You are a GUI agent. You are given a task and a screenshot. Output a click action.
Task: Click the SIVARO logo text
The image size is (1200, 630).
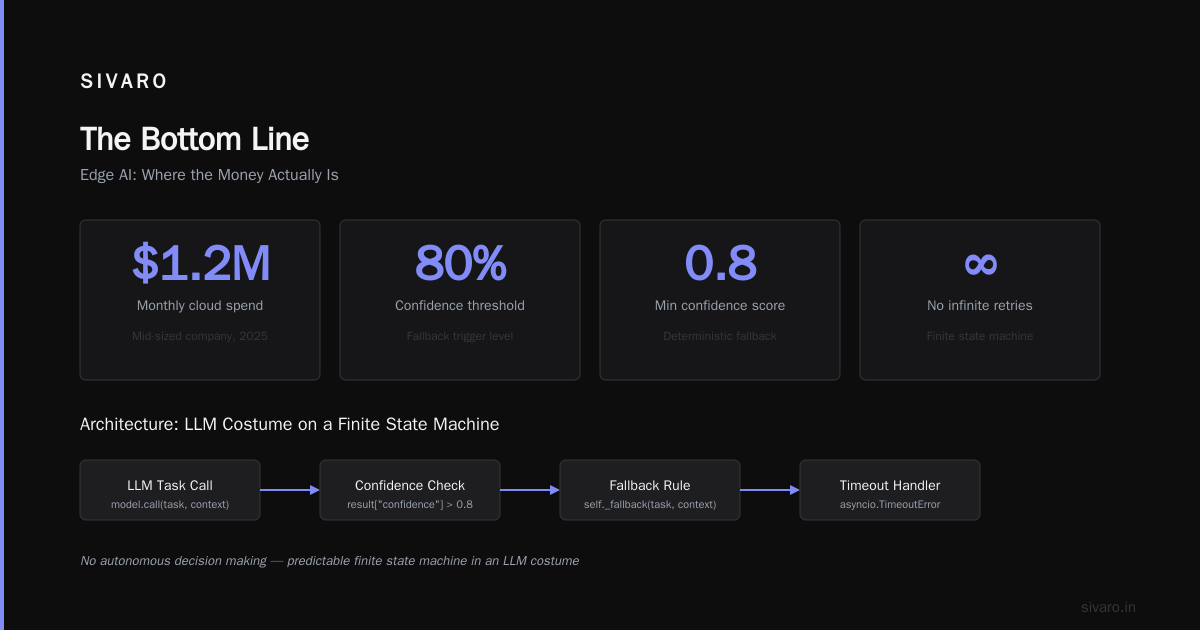pos(124,82)
